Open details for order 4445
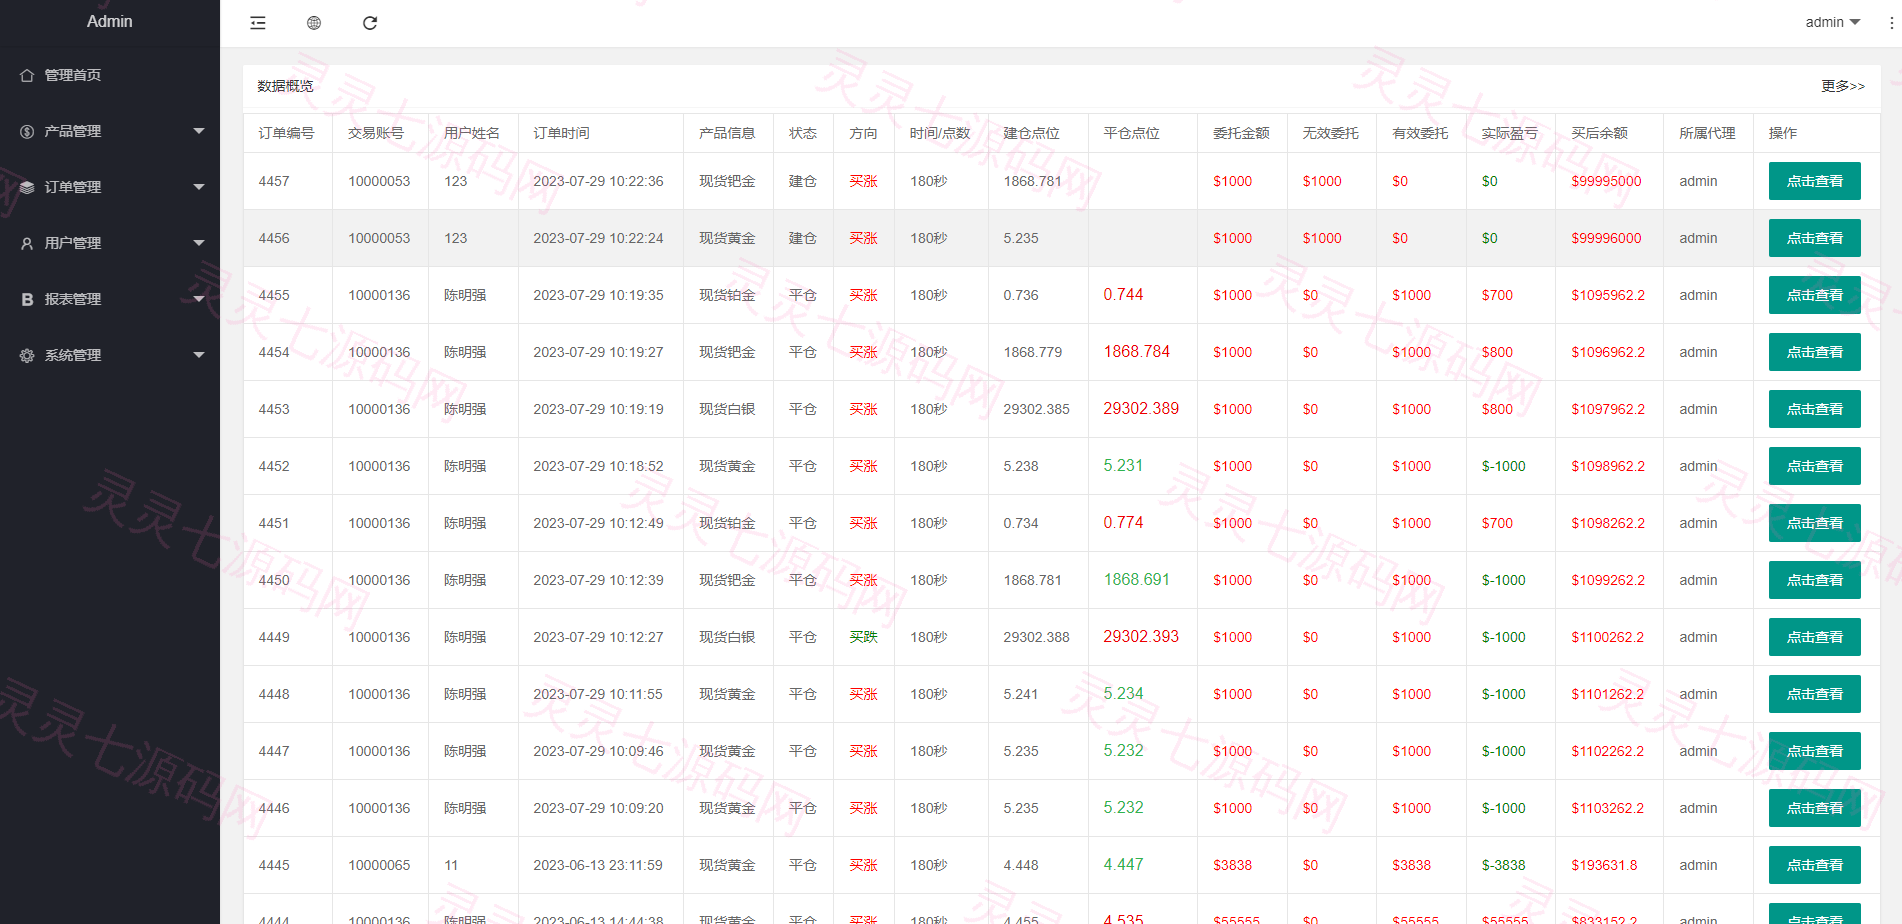The image size is (1902, 924). tap(1815, 865)
